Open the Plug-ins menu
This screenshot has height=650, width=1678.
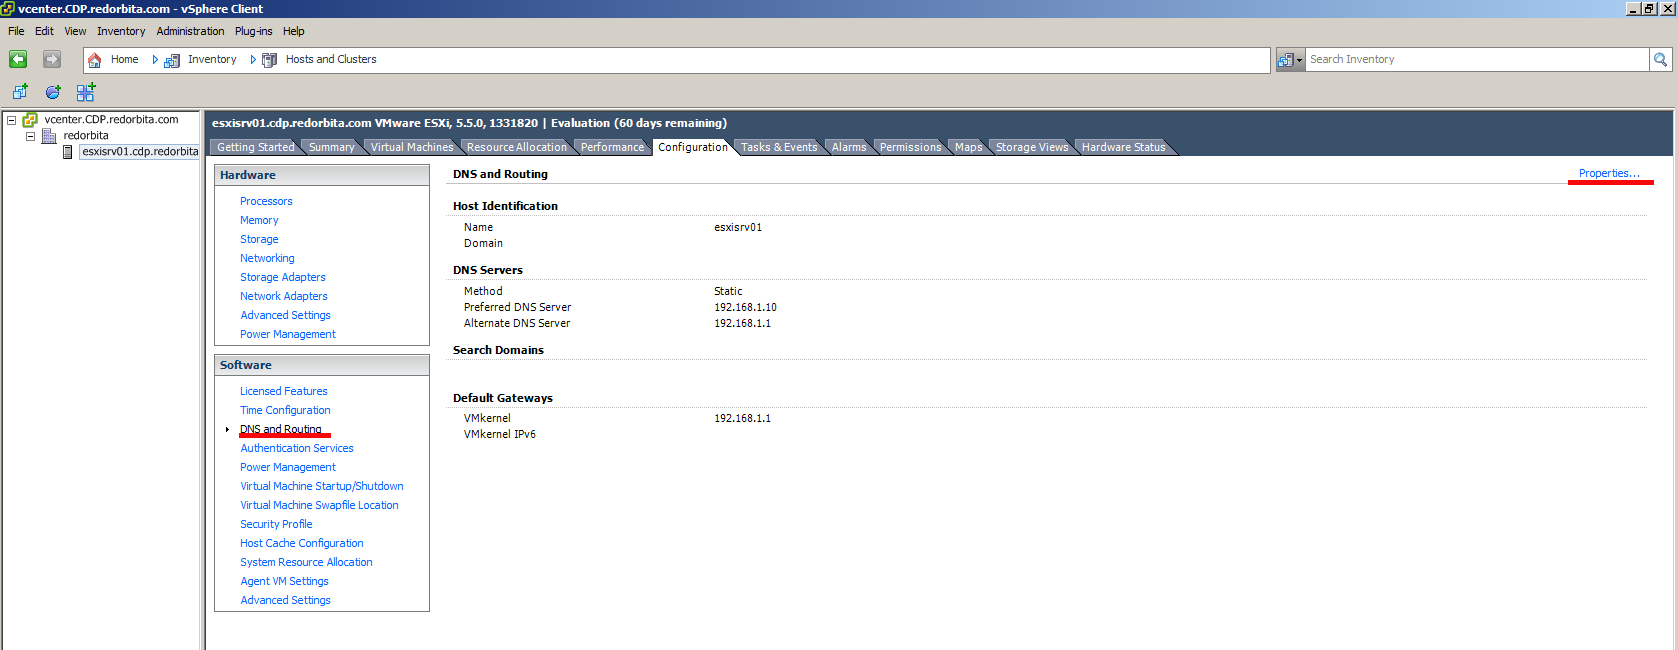click(253, 31)
